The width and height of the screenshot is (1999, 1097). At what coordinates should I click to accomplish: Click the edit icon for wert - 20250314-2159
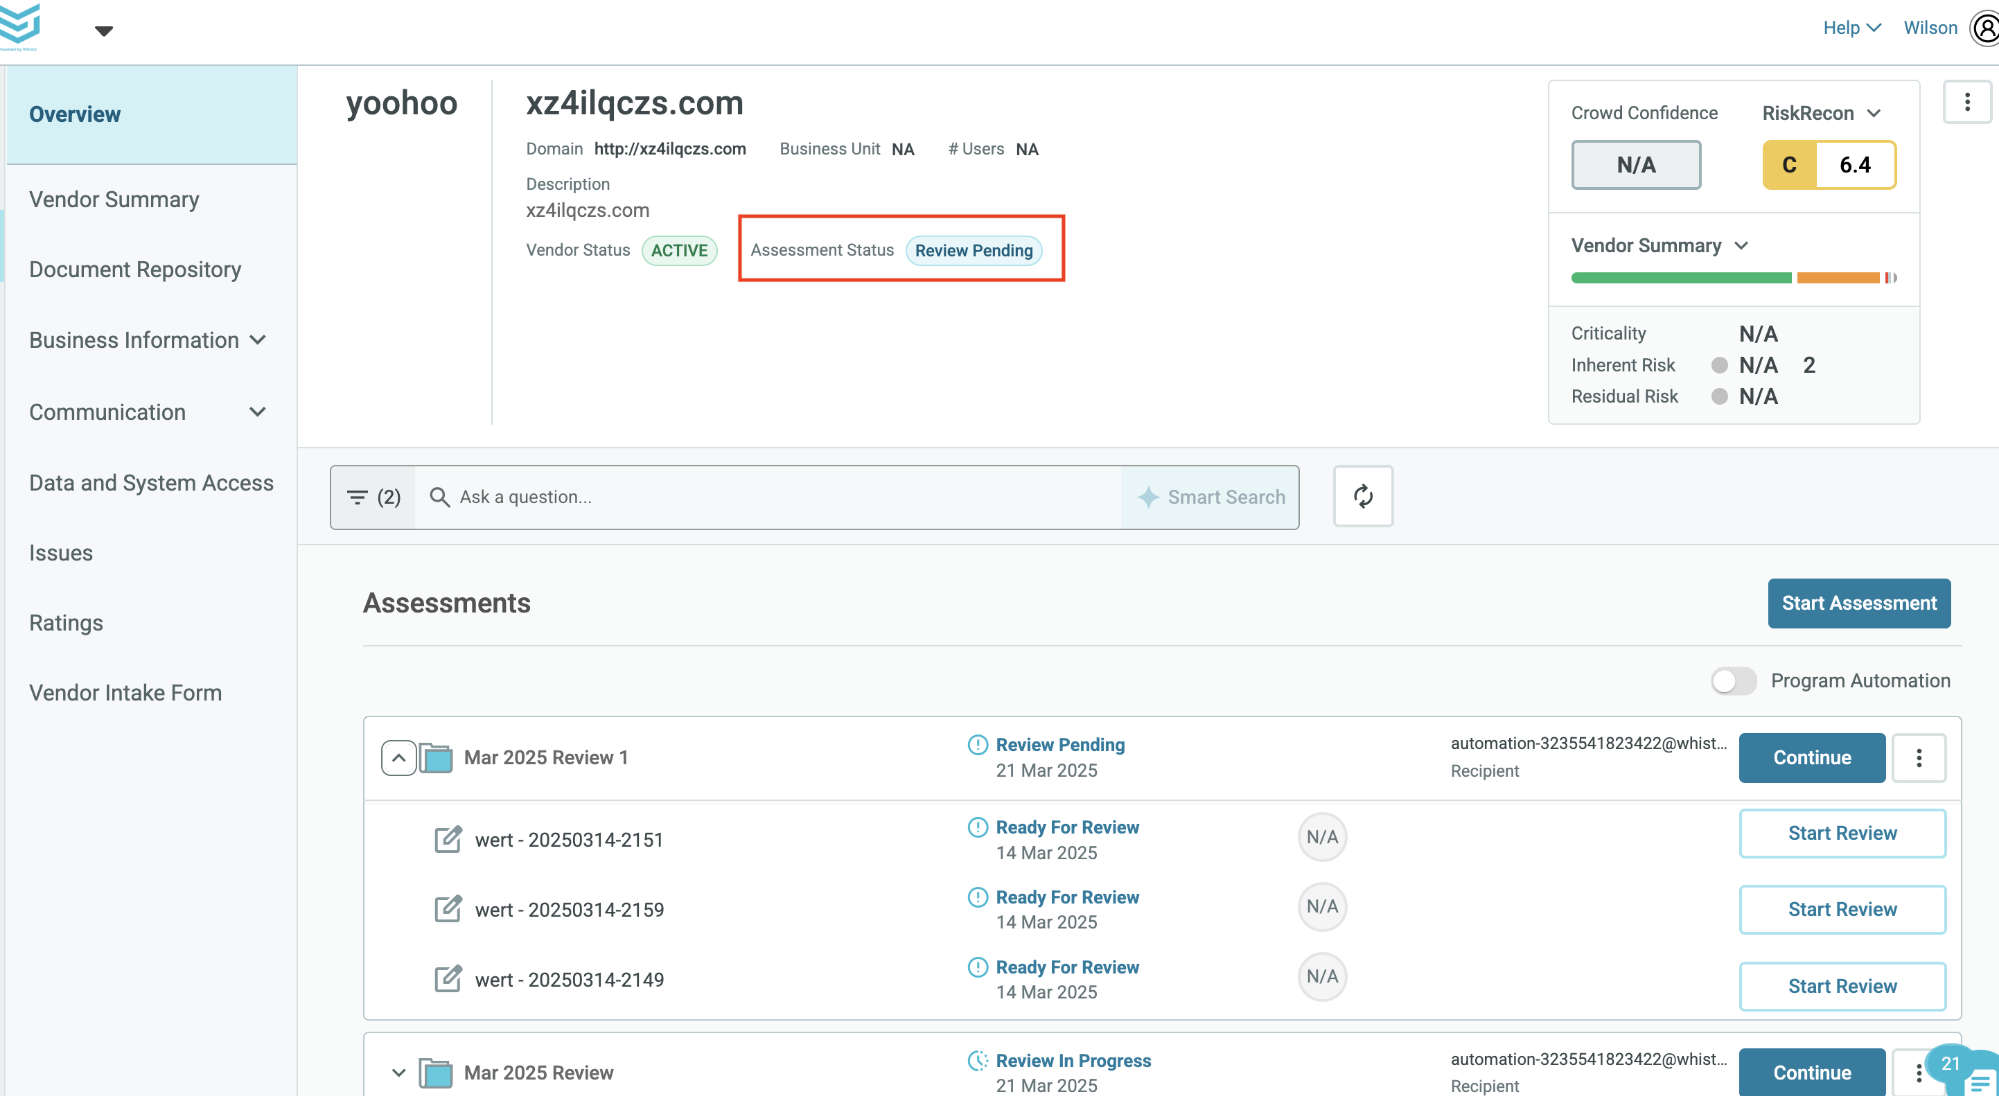(x=448, y=909)
